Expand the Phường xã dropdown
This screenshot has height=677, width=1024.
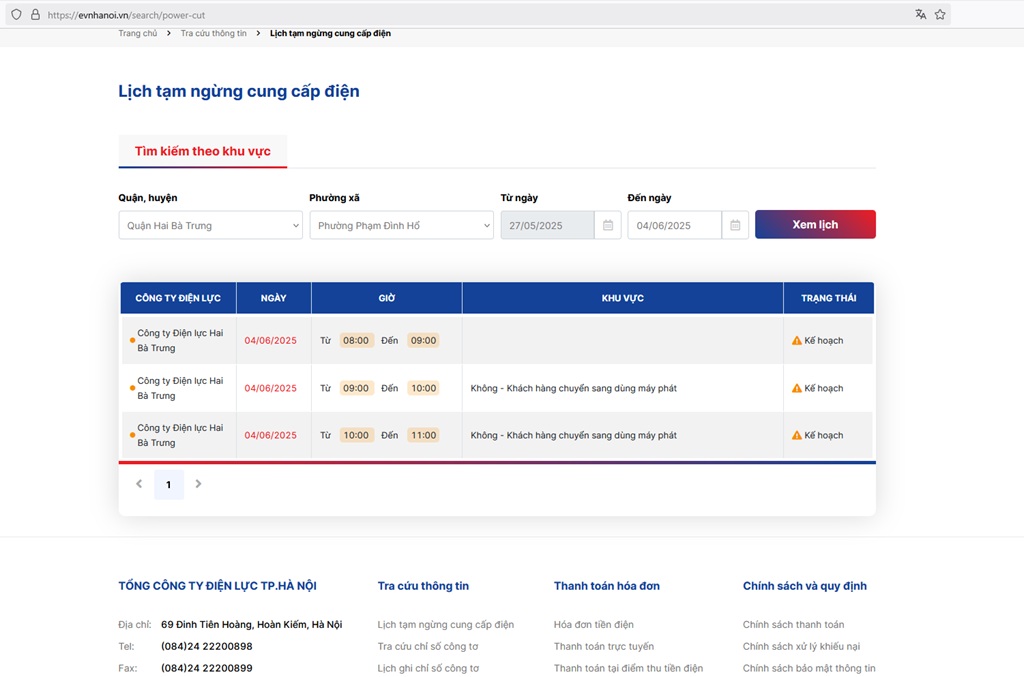[401, 226]
